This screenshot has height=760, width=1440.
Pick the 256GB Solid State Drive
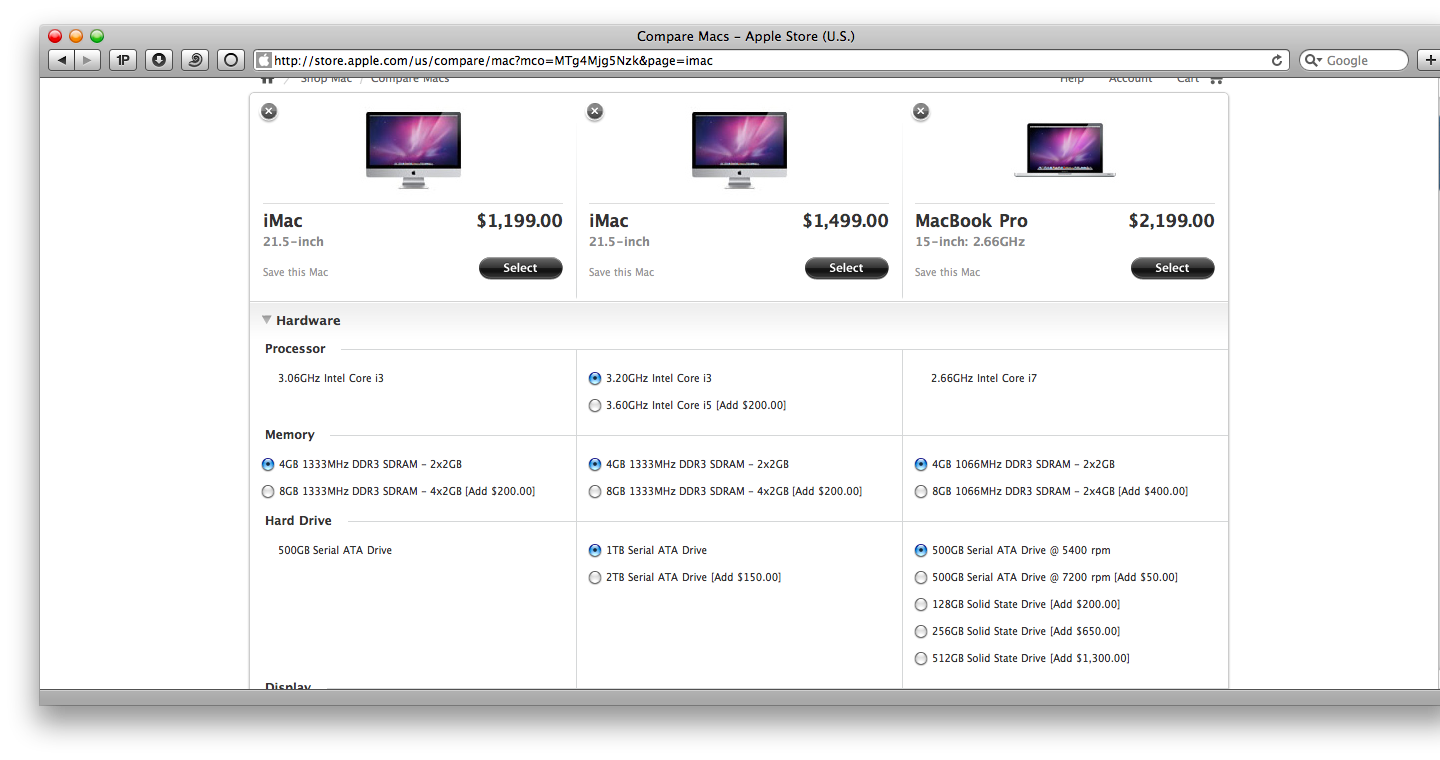(921, 631)
